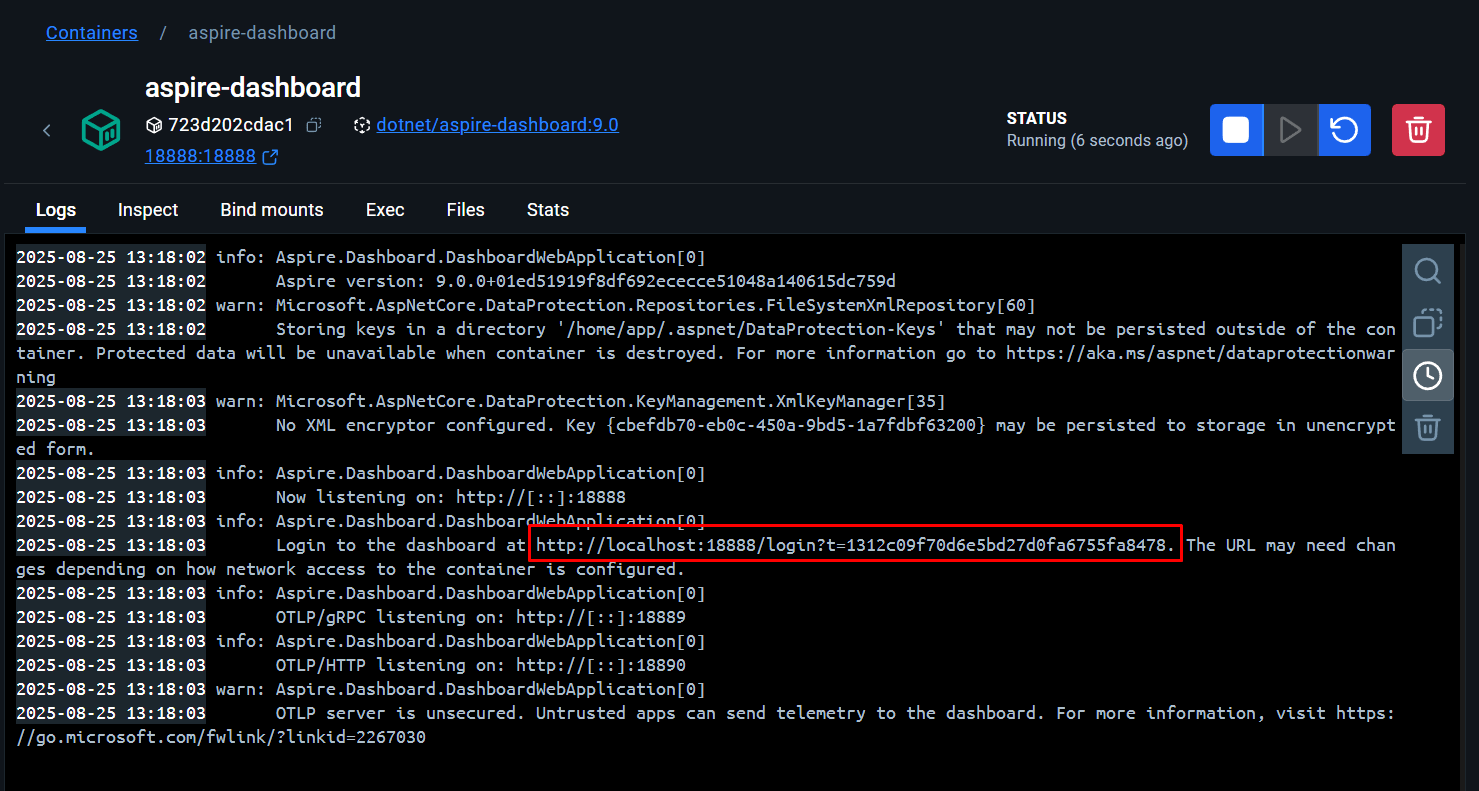Image resolution: width=1479 pixels, height=791 pixels.
Task: Copy container logs using the copy icon
Action: tap(1427, 322)
